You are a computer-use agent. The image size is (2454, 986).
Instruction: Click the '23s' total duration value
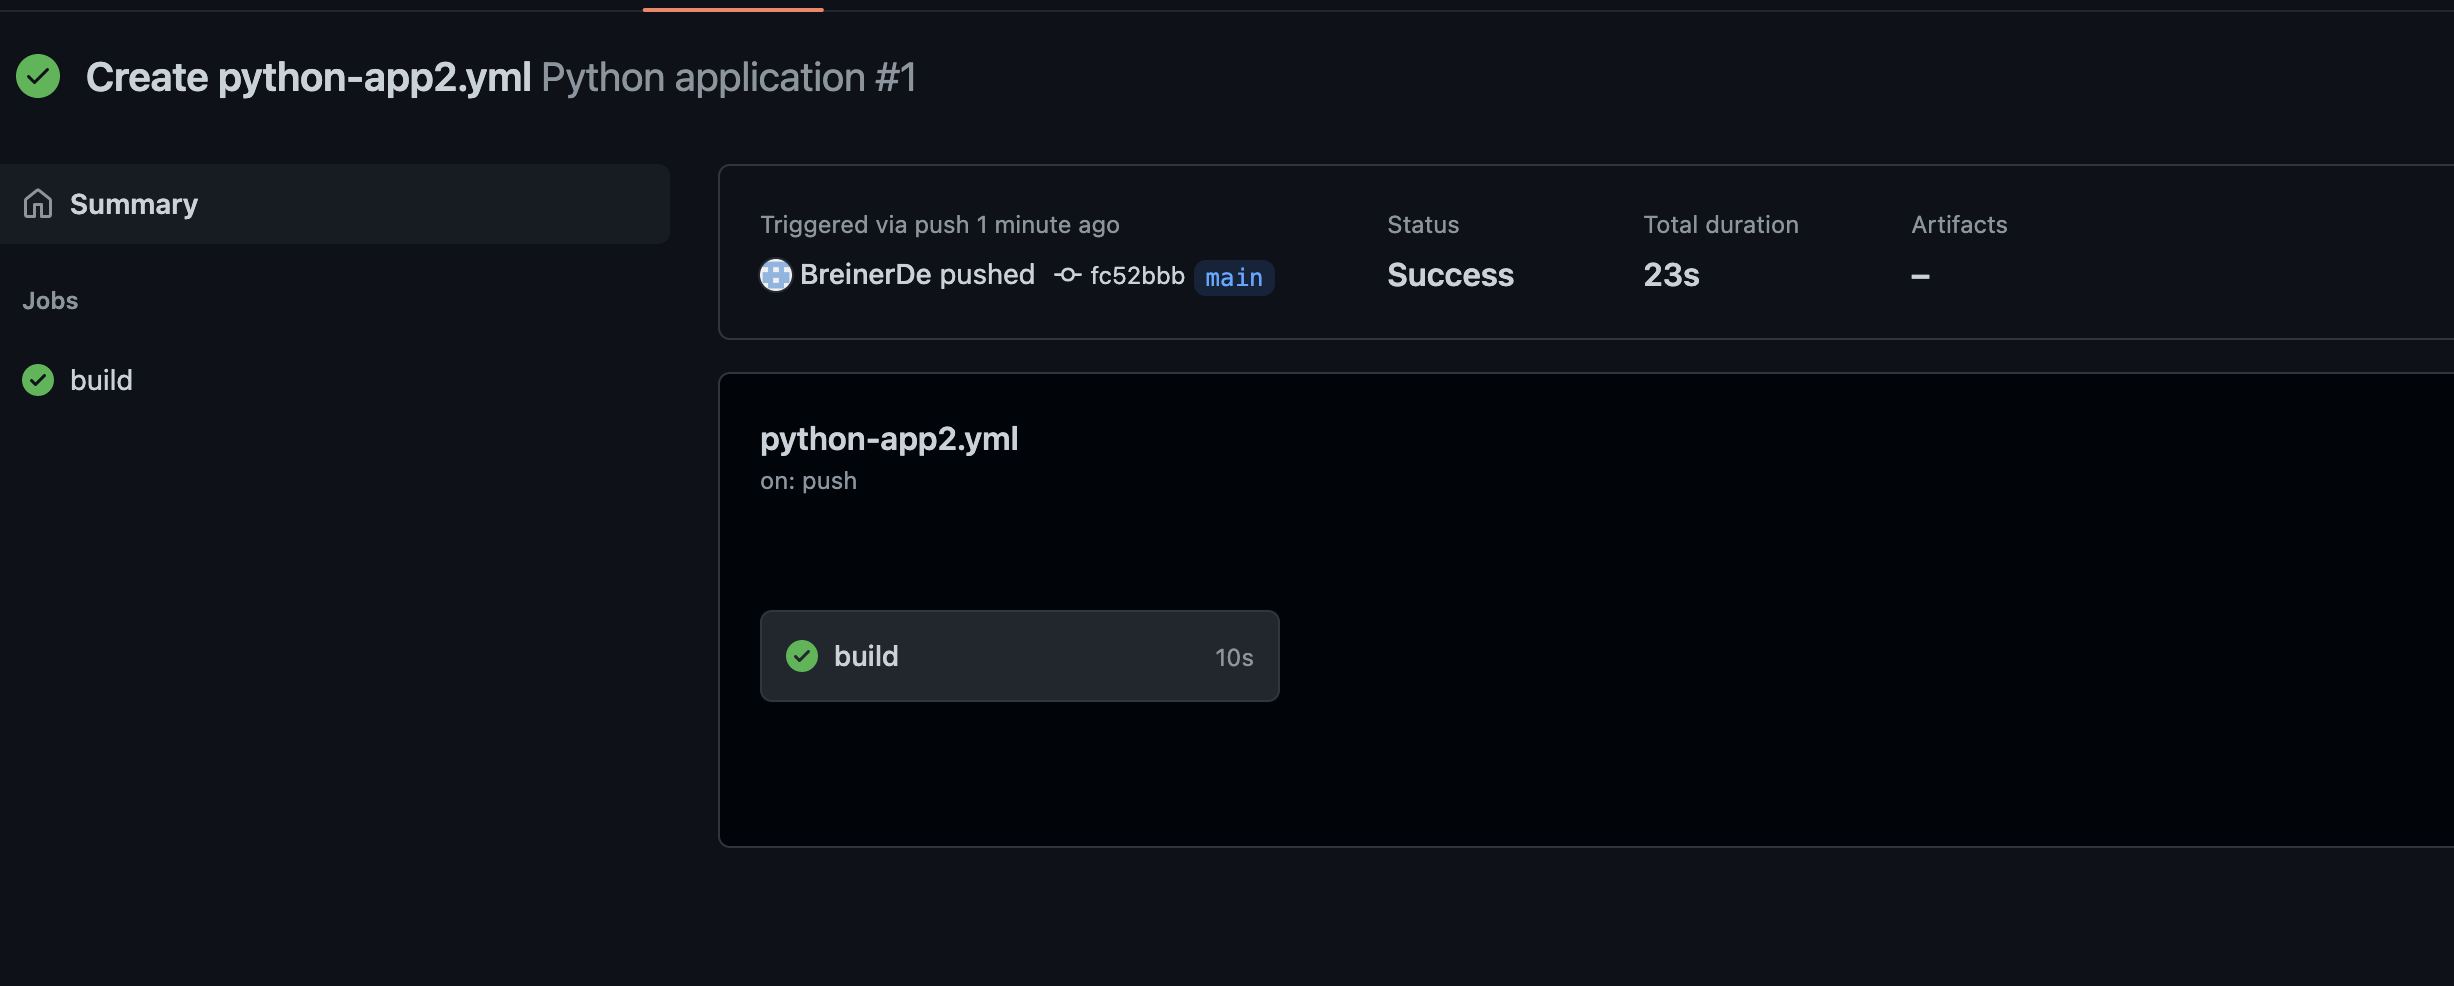(1671, 275)
